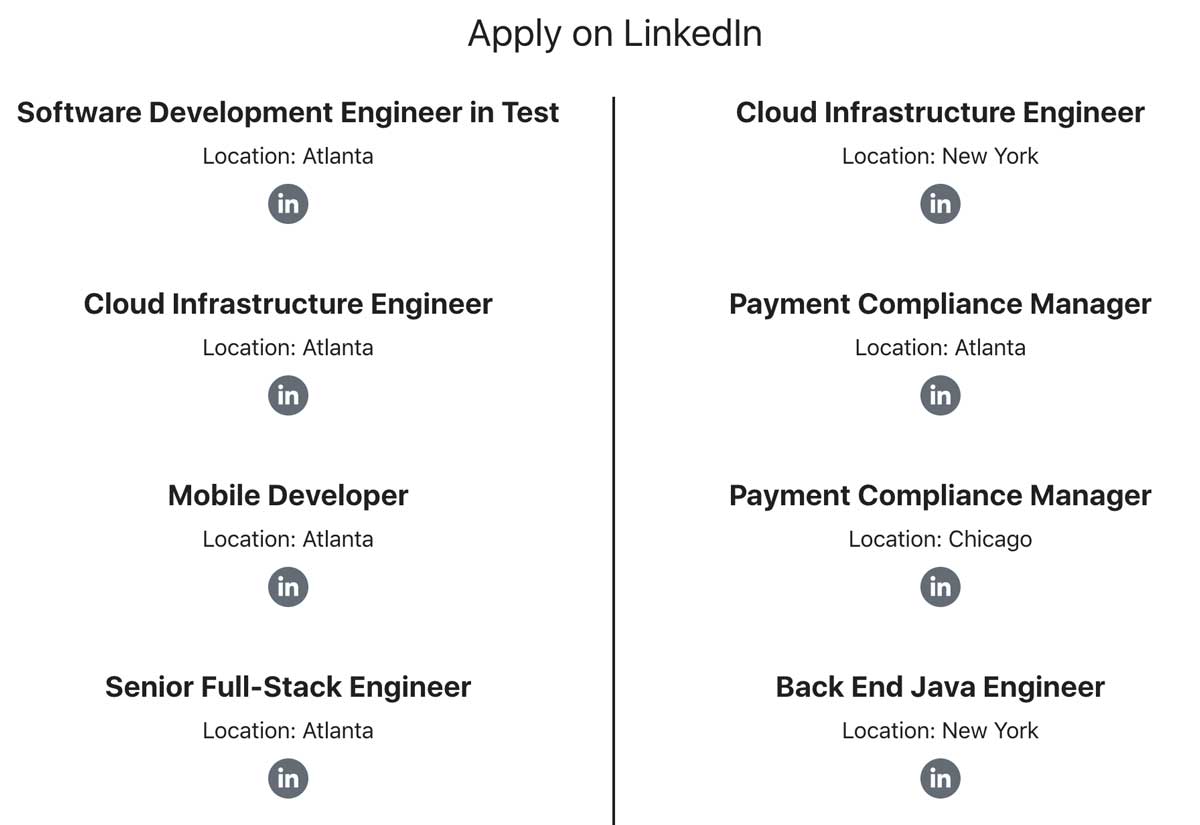The height and width of the screenshot is (825, 1200).
Task: Select the Mobile Developer job title
Action: [x=288, y=496]
